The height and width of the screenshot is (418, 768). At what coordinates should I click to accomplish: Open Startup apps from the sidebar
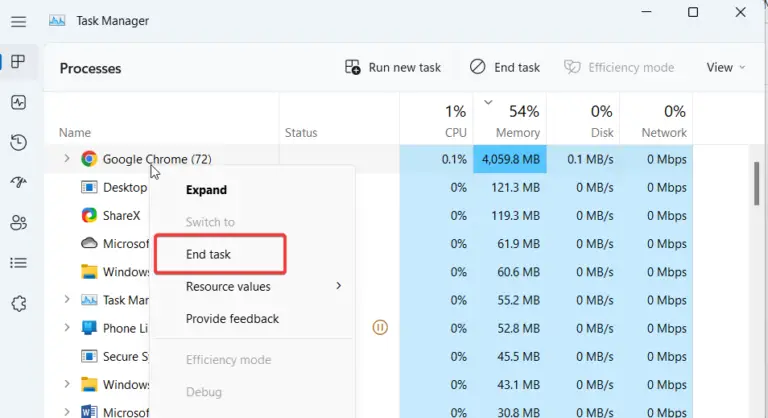pos(19,182)
